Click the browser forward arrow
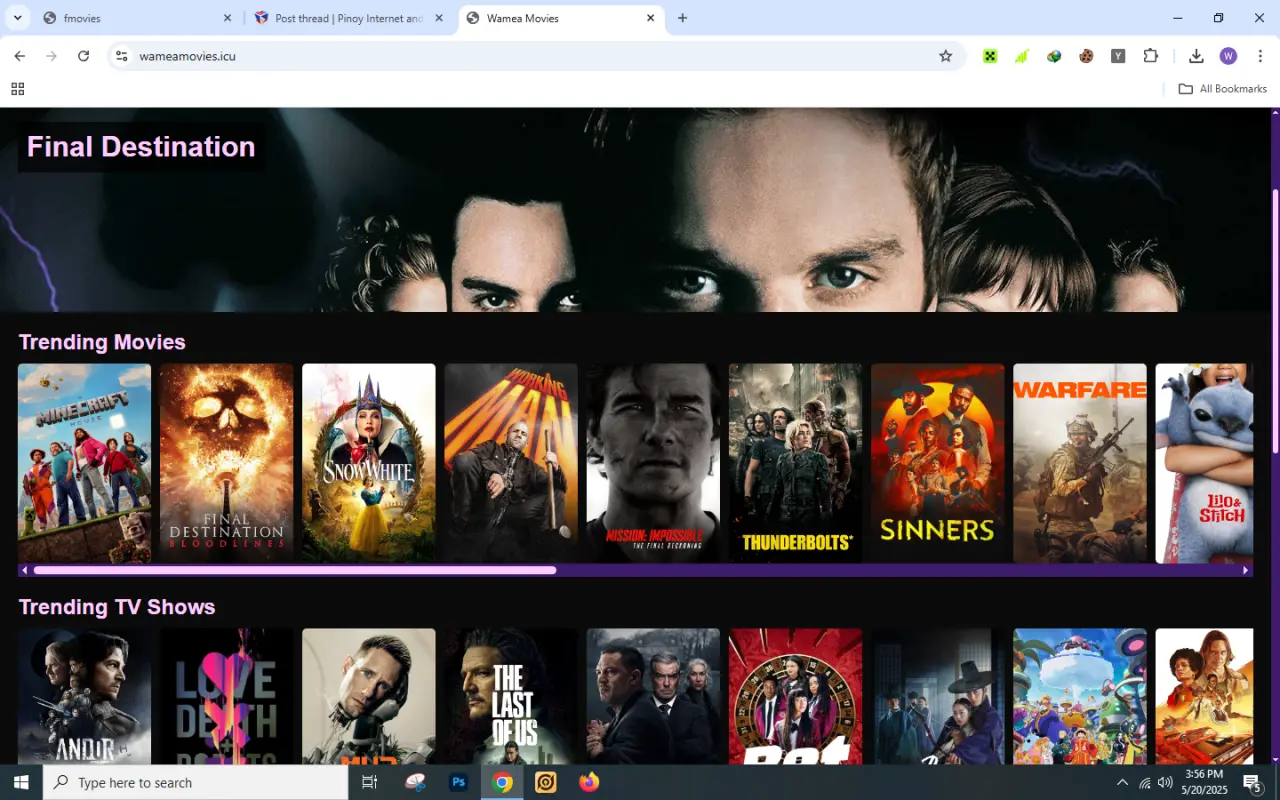1280x800 pixels. click(51, 56)
